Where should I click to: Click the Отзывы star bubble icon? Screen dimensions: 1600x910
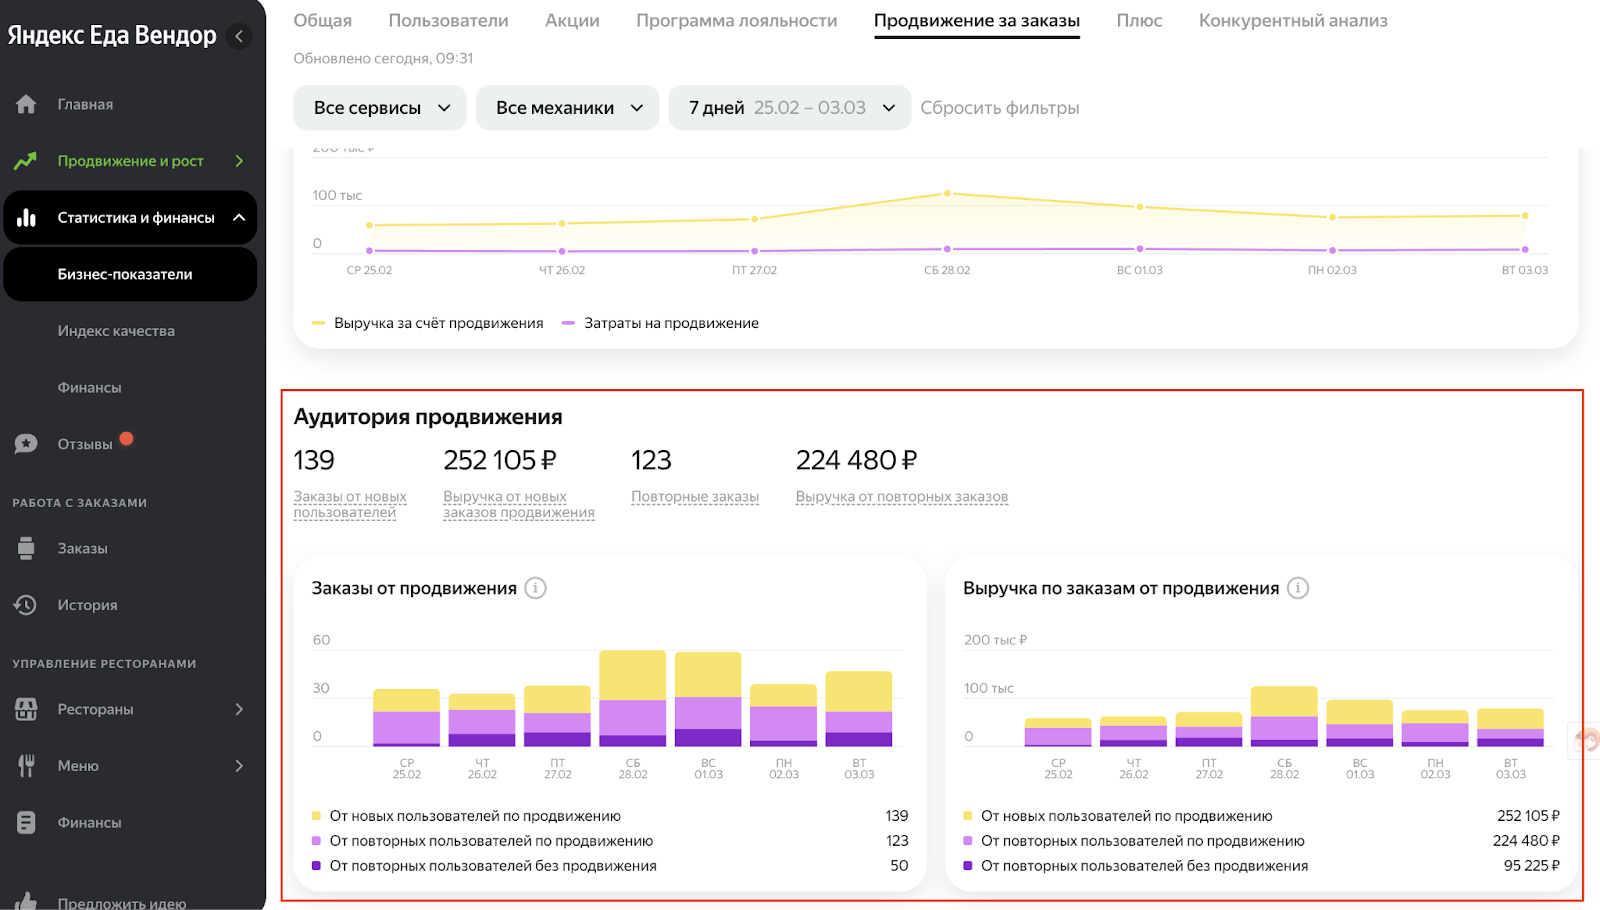click(x=26, y=444)
